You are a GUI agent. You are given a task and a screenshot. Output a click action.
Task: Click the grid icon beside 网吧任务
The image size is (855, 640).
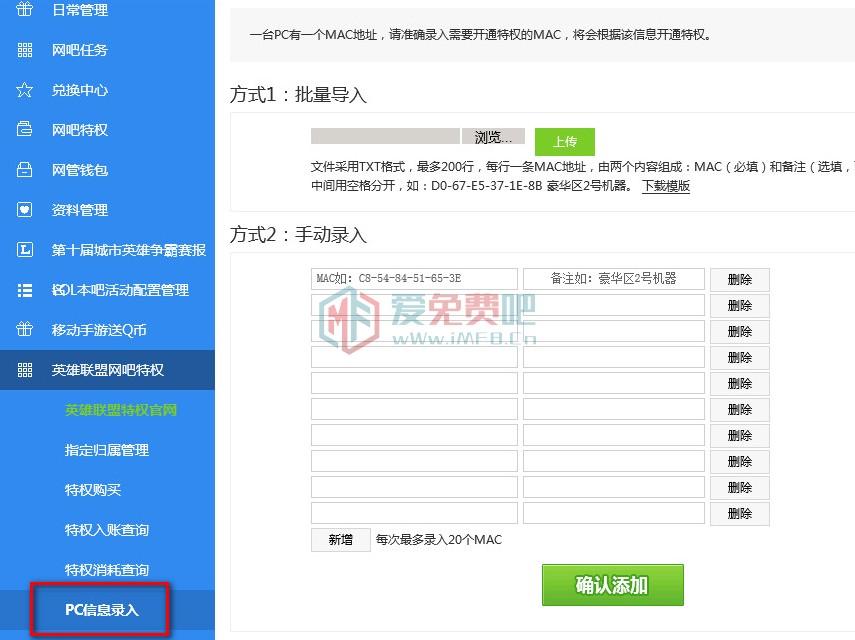pyautogui.click(x=25, y=50)
